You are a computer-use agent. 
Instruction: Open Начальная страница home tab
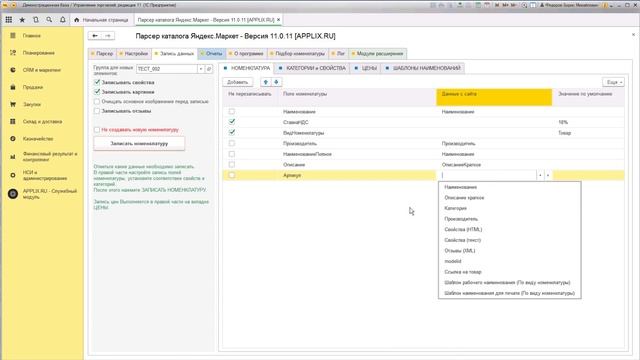tap(101, 20)
